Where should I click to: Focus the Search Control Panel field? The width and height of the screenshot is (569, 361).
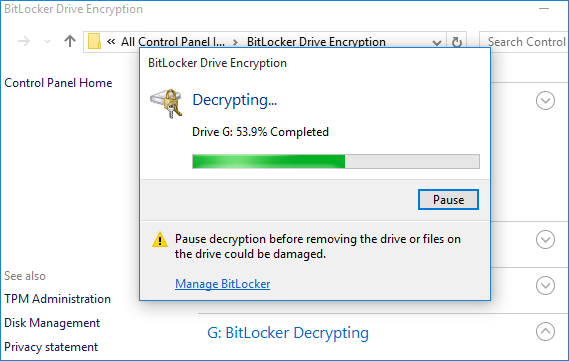[524, 42]
